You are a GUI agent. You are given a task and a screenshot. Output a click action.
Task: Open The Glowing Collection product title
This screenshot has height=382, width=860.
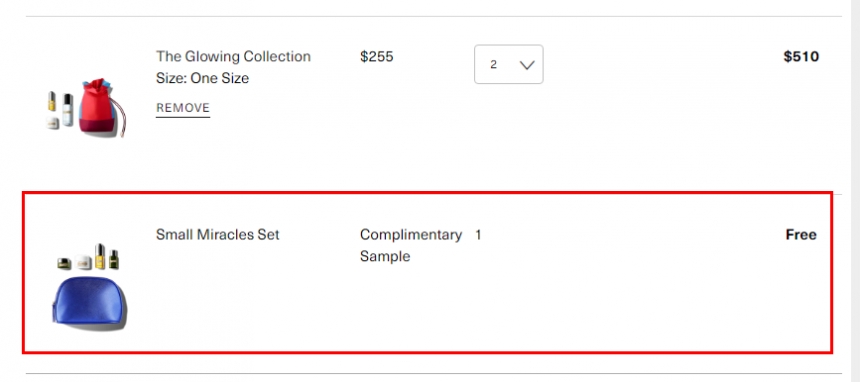pos(233,57)
